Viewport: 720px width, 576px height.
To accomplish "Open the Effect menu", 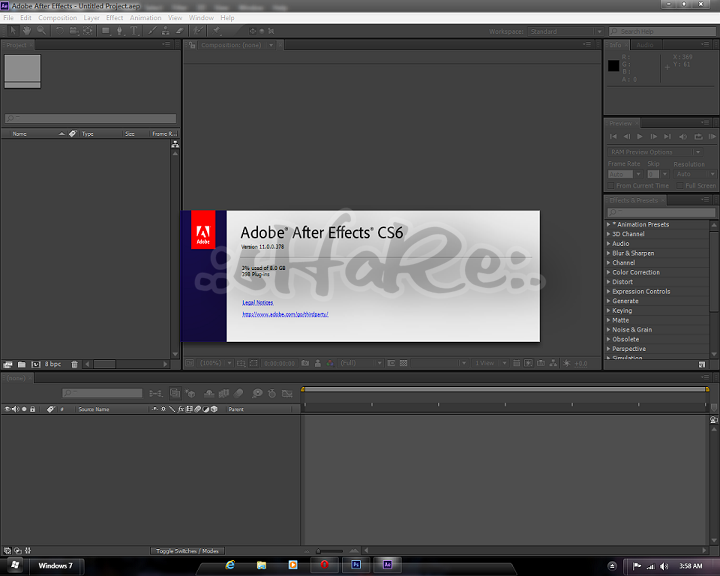I will click(x=114, y=17).
